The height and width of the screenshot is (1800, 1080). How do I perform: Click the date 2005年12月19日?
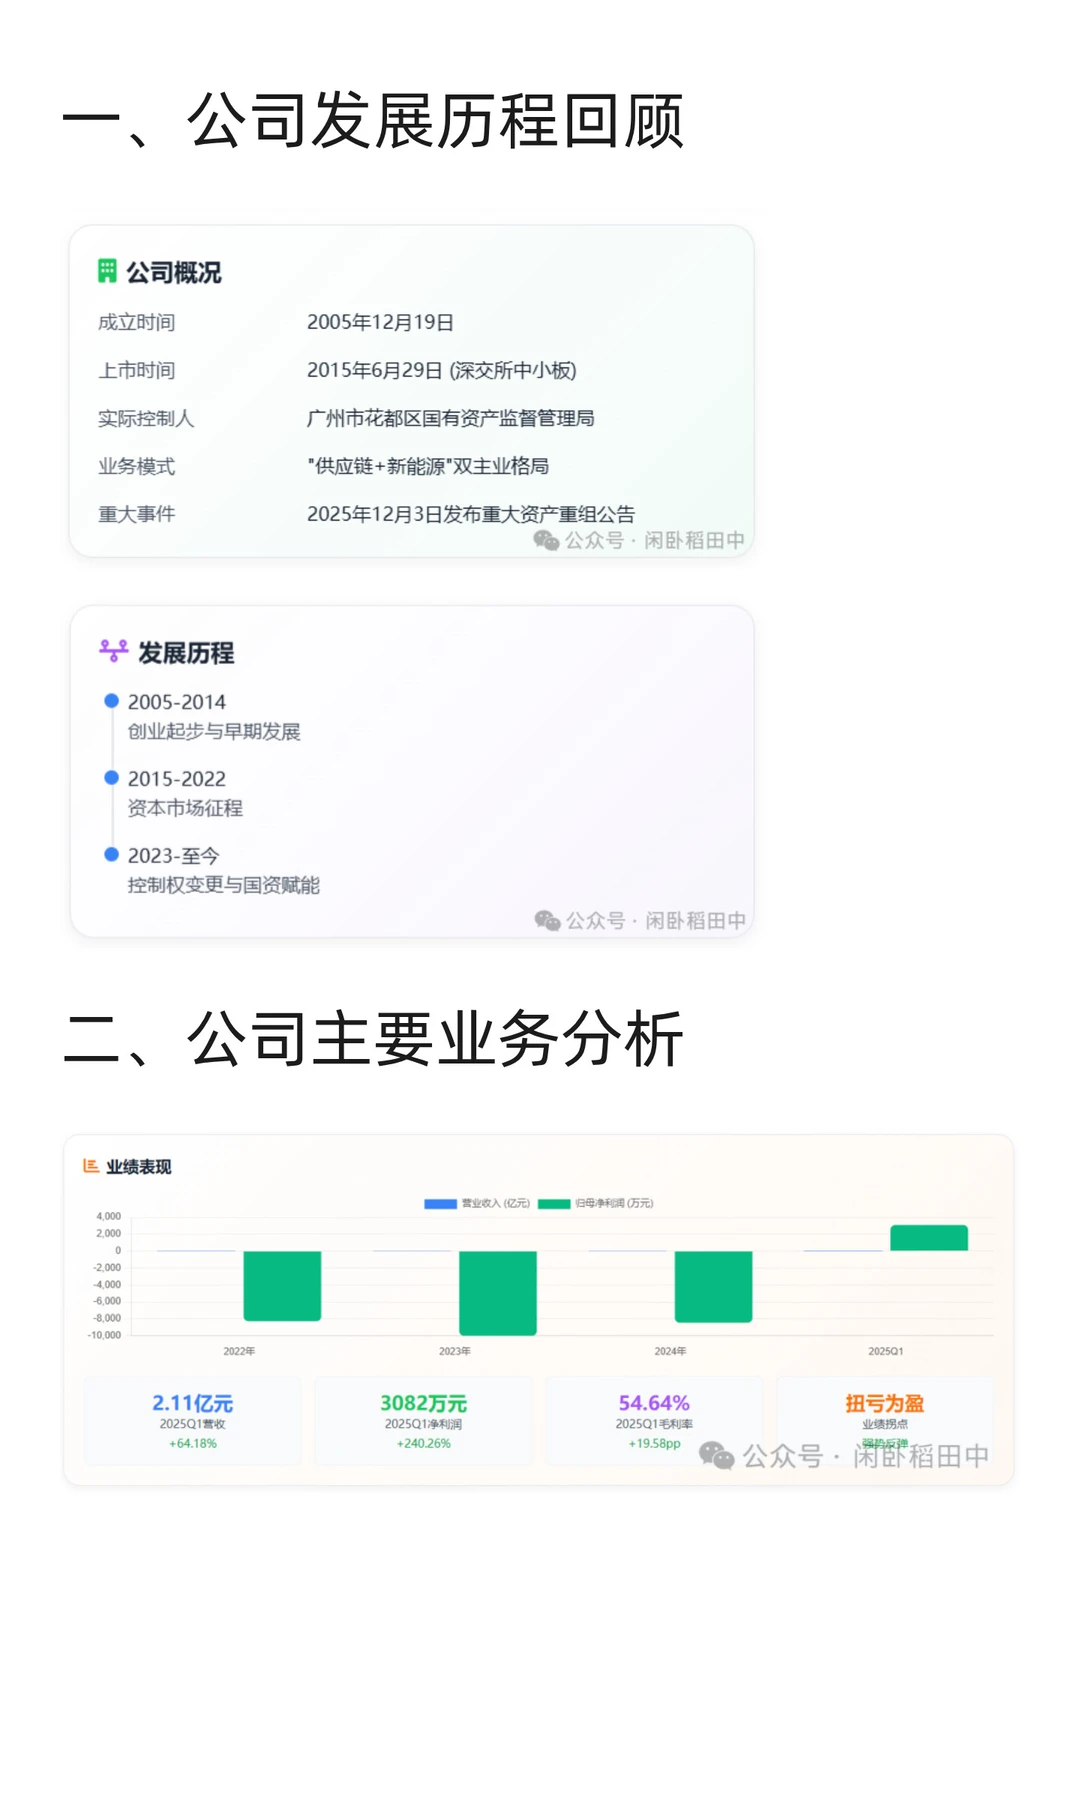(380, 322)
